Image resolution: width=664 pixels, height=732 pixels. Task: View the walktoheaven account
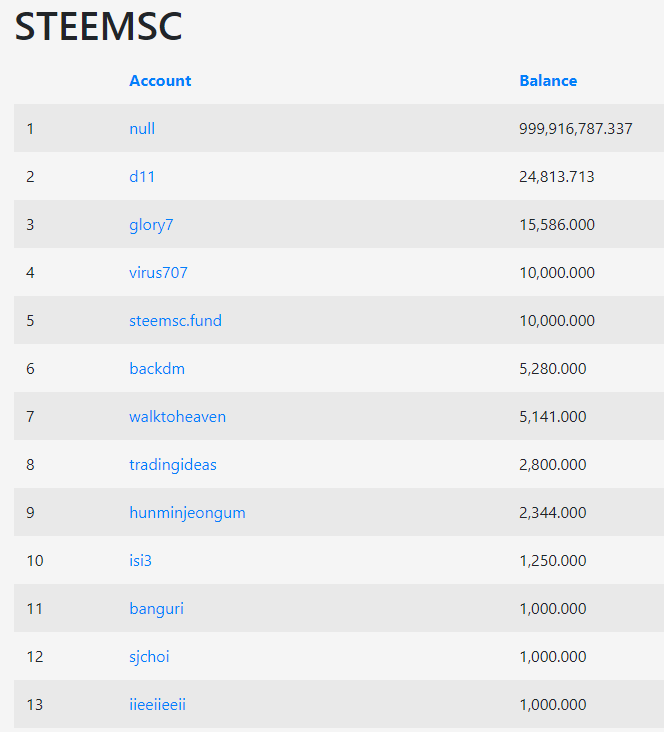pyautogui.click(x=177, y=416)
